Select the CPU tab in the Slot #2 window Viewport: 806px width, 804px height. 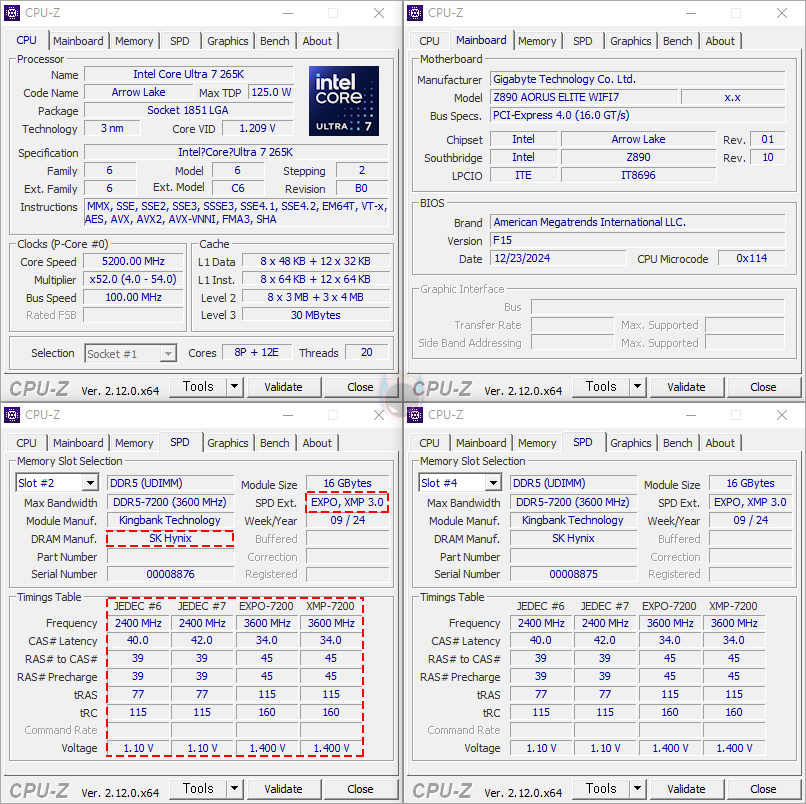tap(26, 443)
